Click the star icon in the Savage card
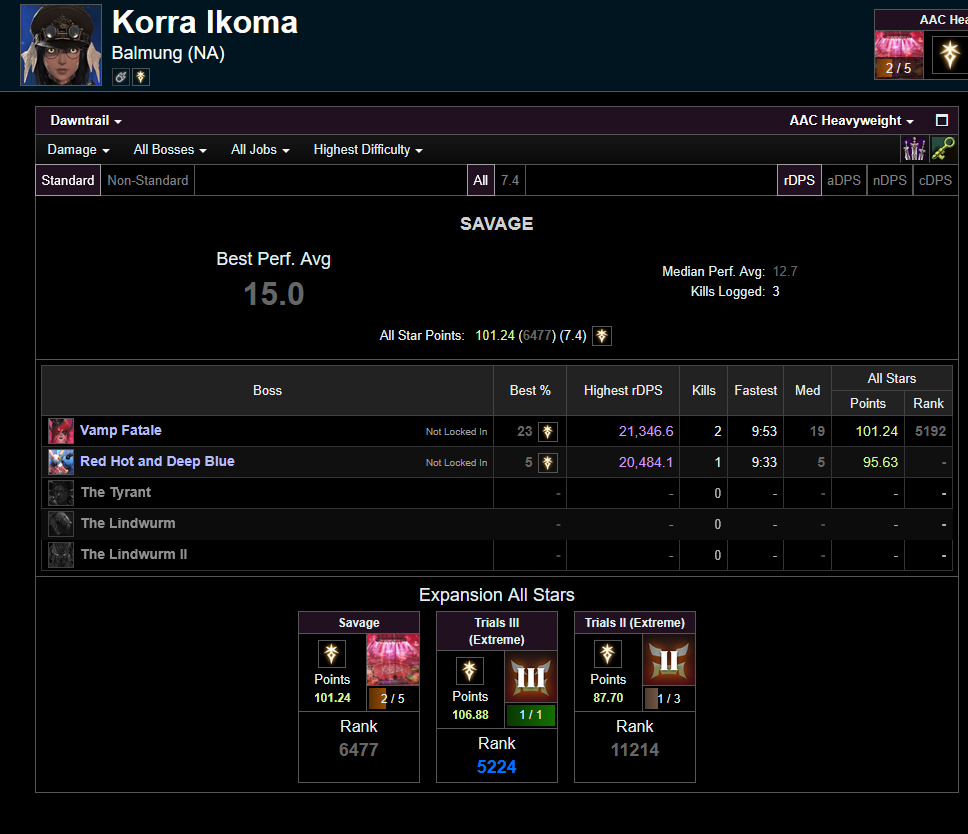The width and height of the screenshot is (968, 834). click(332, 654)
